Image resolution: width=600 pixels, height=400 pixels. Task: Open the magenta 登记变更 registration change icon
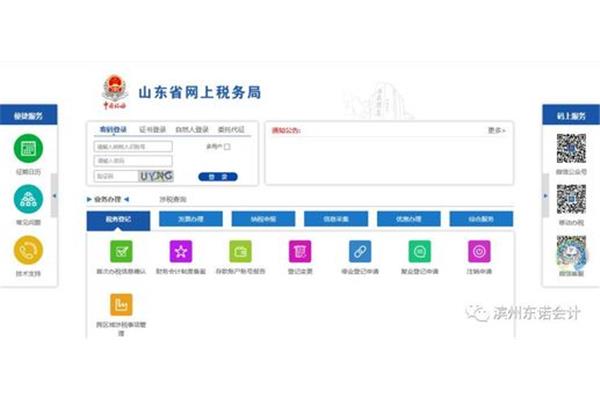(x=300, y=251)
